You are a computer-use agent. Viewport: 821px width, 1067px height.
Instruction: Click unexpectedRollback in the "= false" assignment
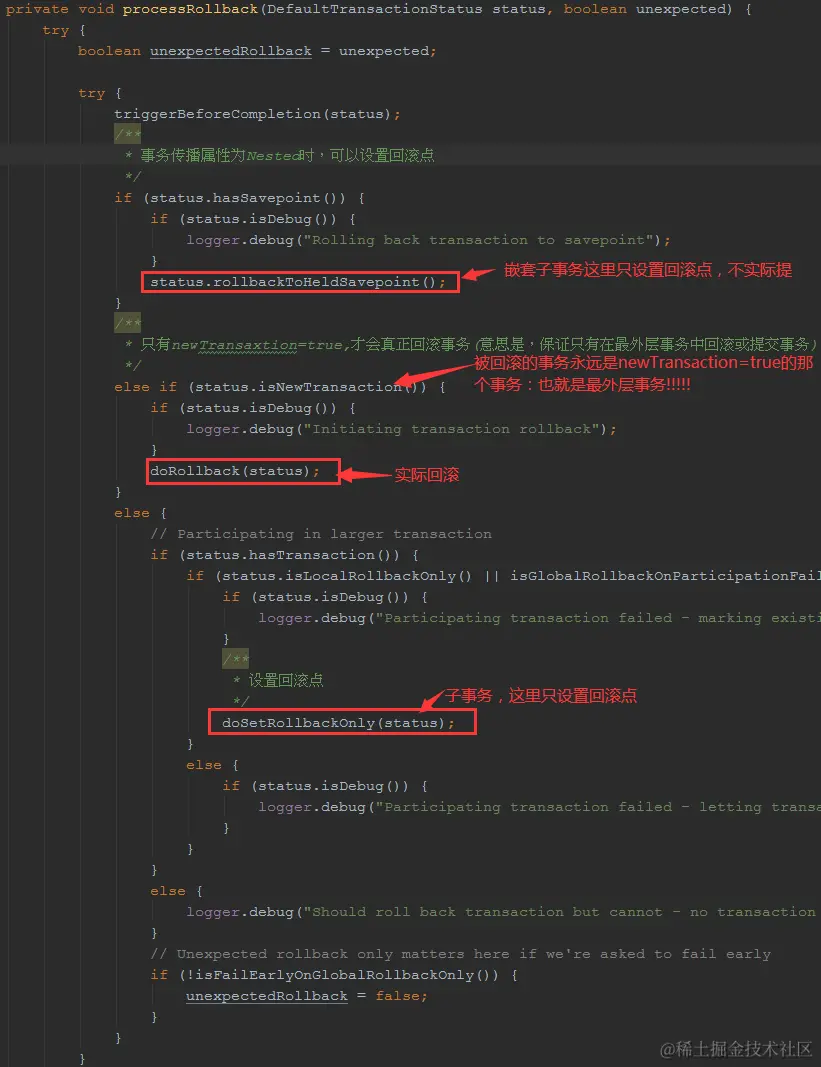tap(267, 996)
